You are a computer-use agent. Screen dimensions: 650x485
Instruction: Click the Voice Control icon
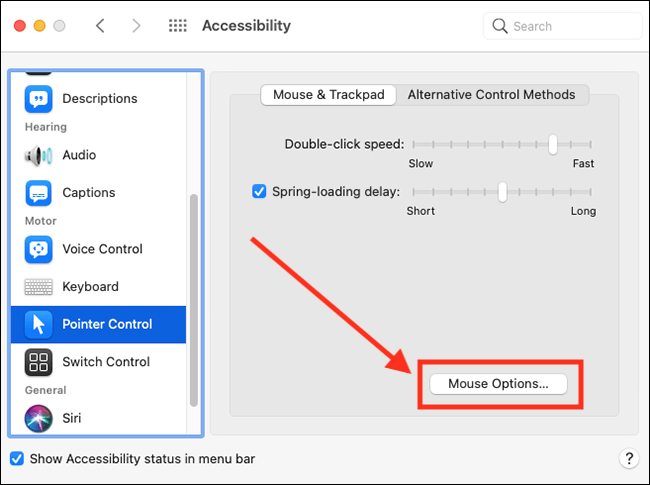(x=39, y=249)
